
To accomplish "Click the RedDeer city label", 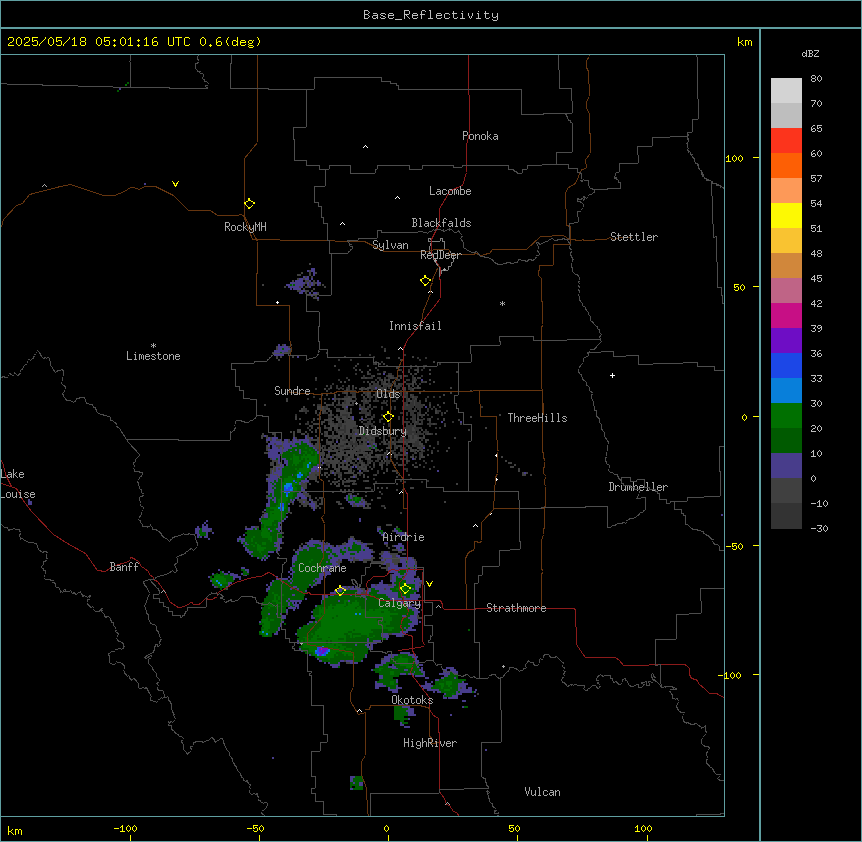I will pyautogui.click(x=440, y=255).
